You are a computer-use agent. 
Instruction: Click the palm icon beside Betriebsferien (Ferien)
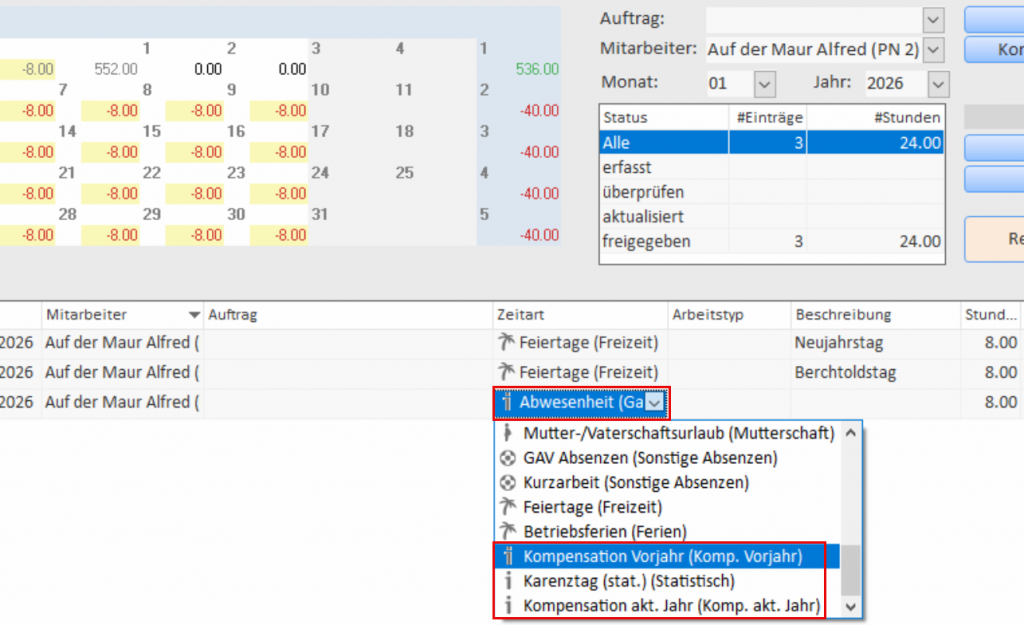509,531
